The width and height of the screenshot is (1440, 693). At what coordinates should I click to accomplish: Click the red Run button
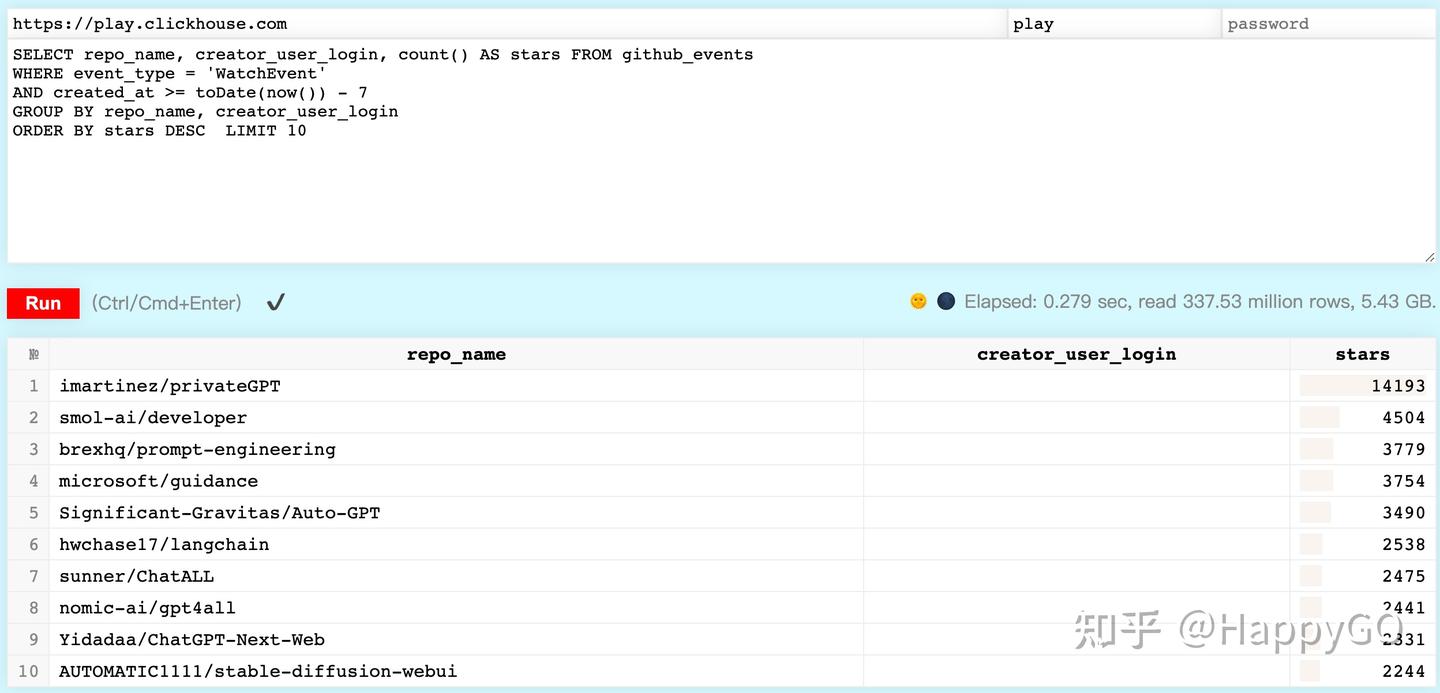click(x=43, y=303)
